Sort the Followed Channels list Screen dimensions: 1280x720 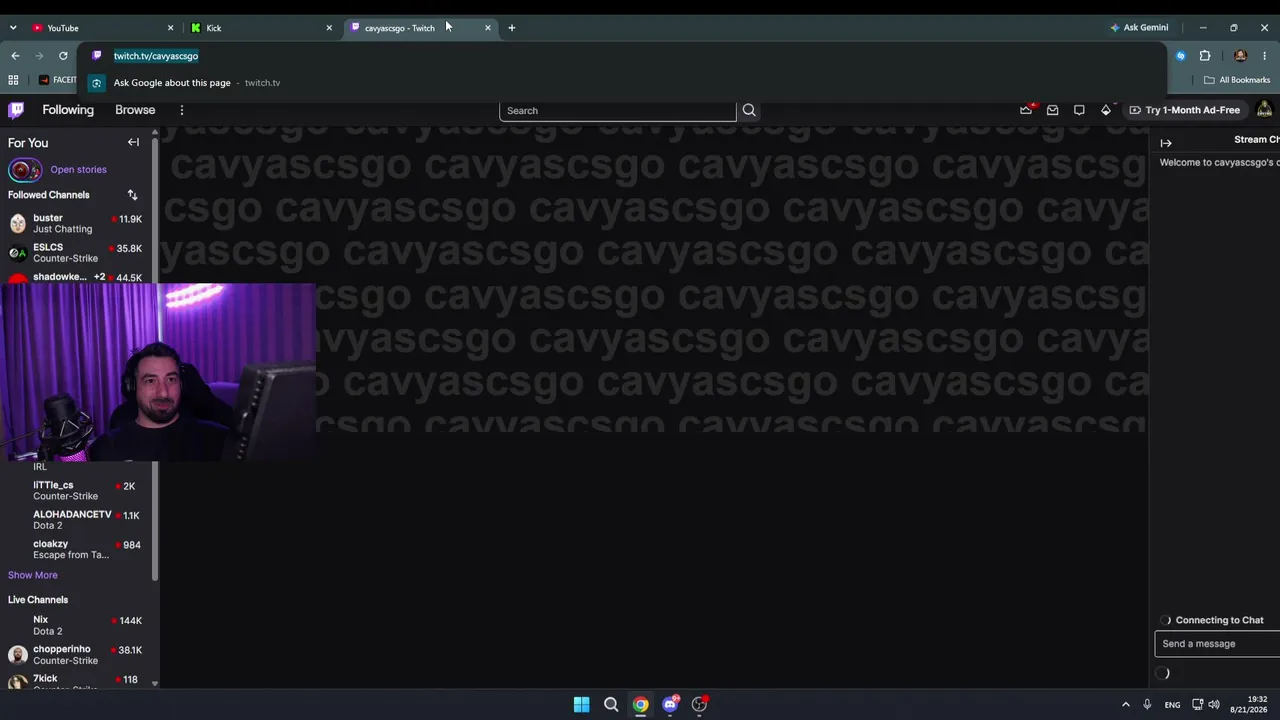click(132, 195)
